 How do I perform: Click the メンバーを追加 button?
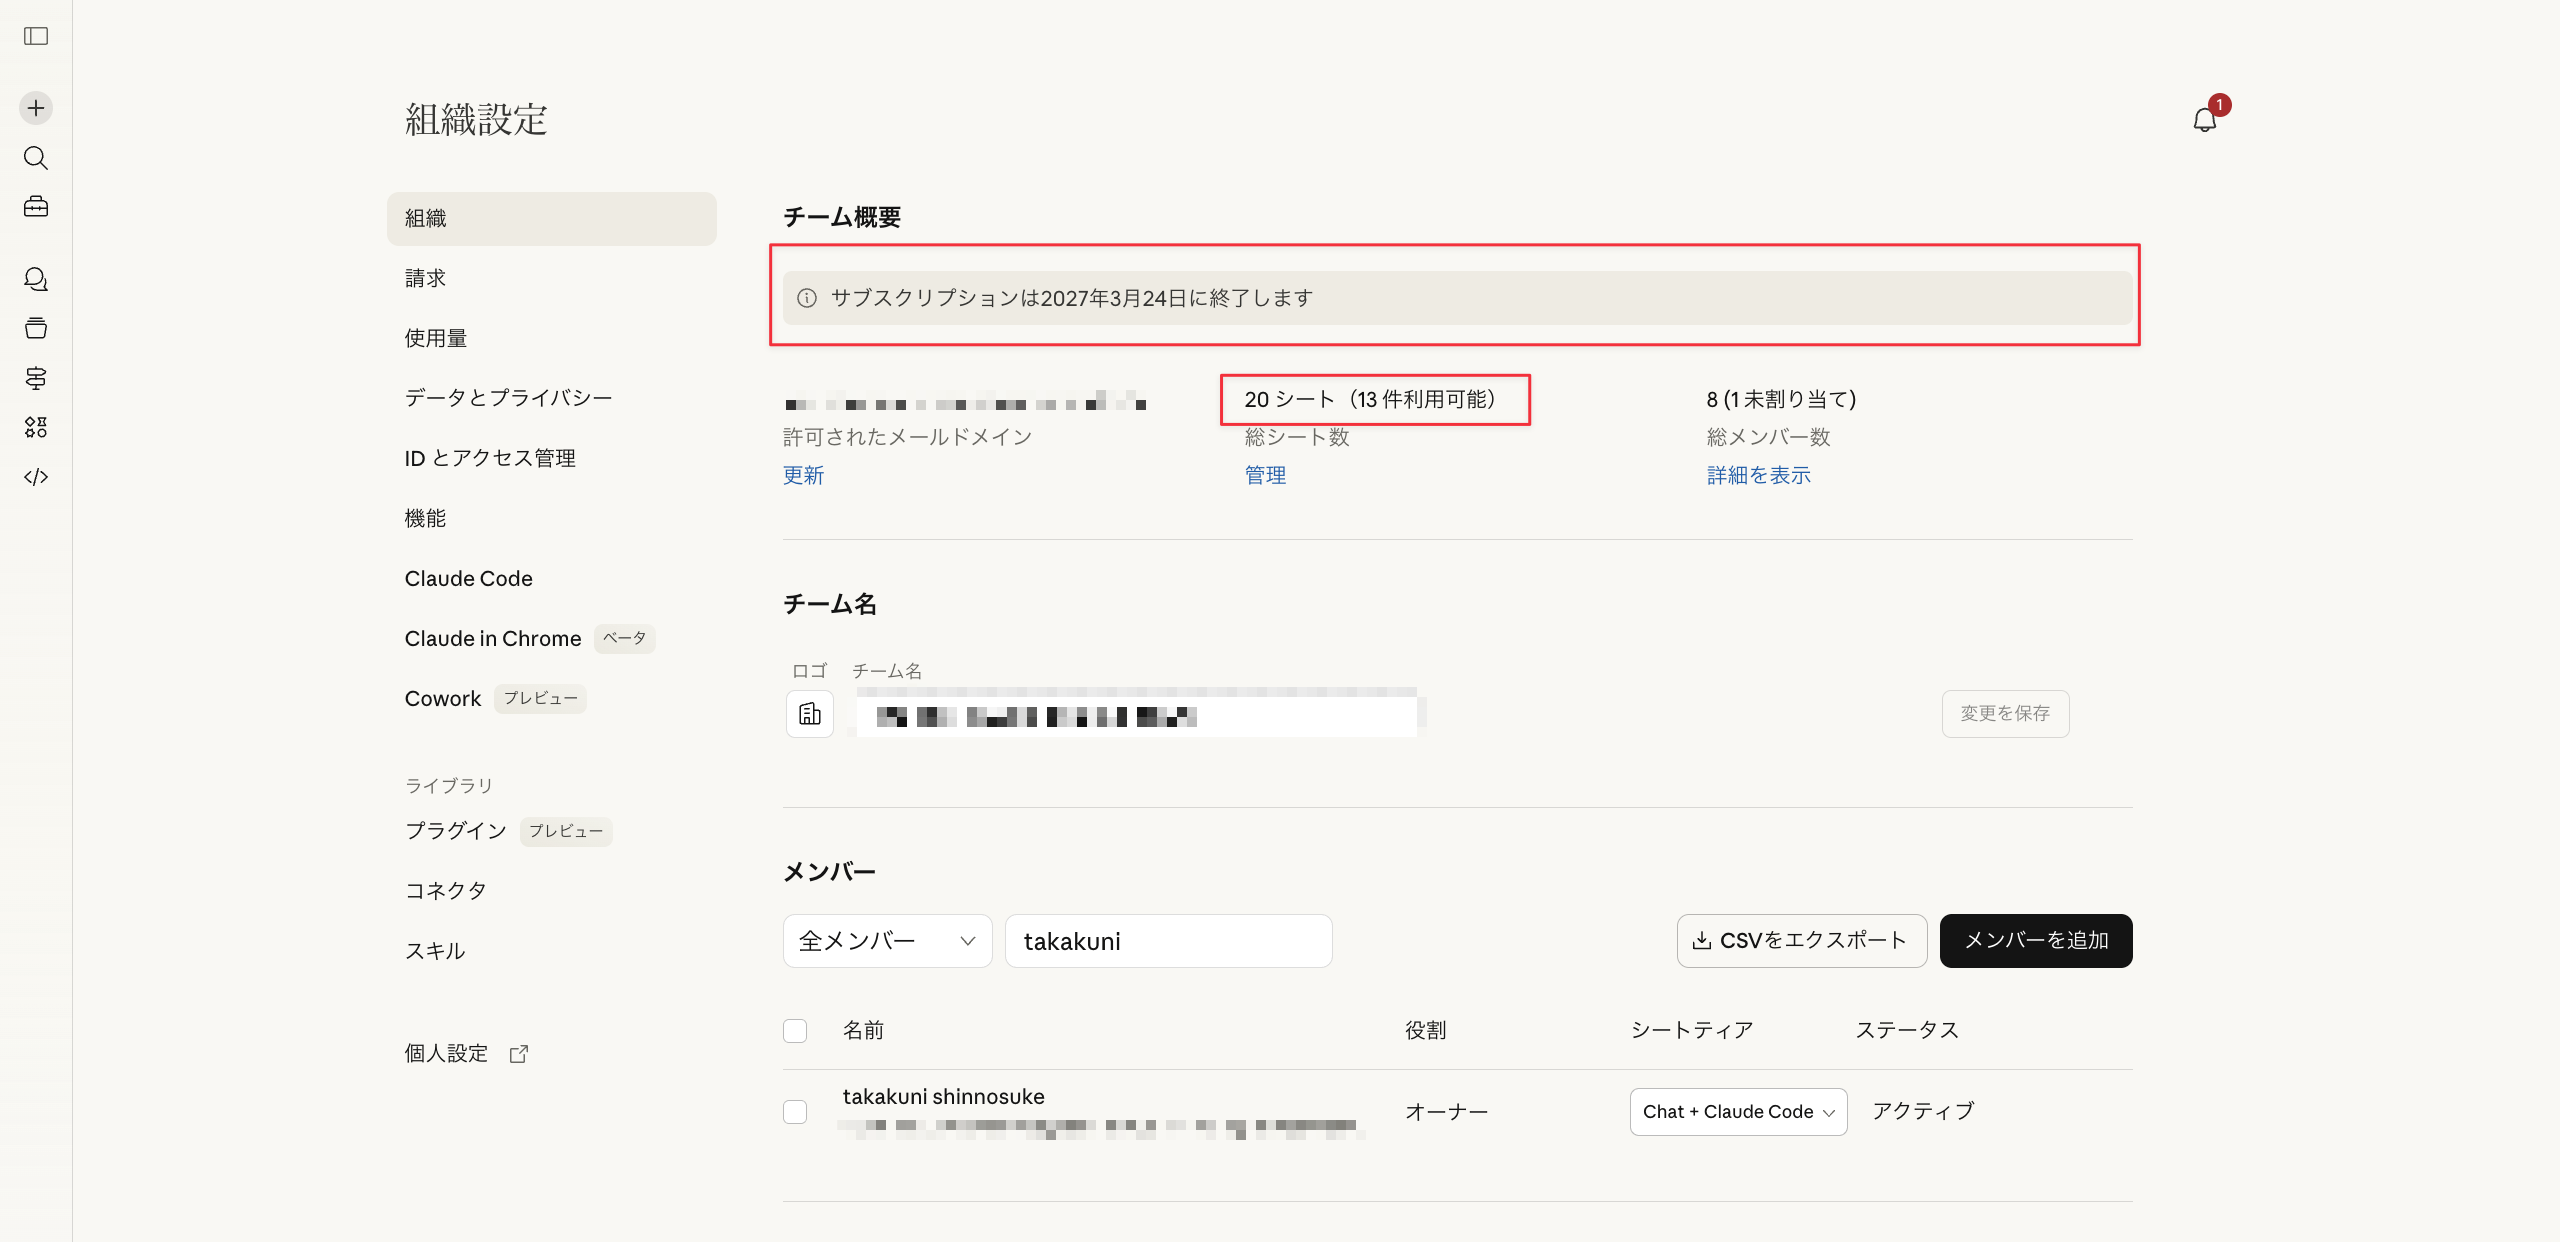click(x=2035, y=941)
